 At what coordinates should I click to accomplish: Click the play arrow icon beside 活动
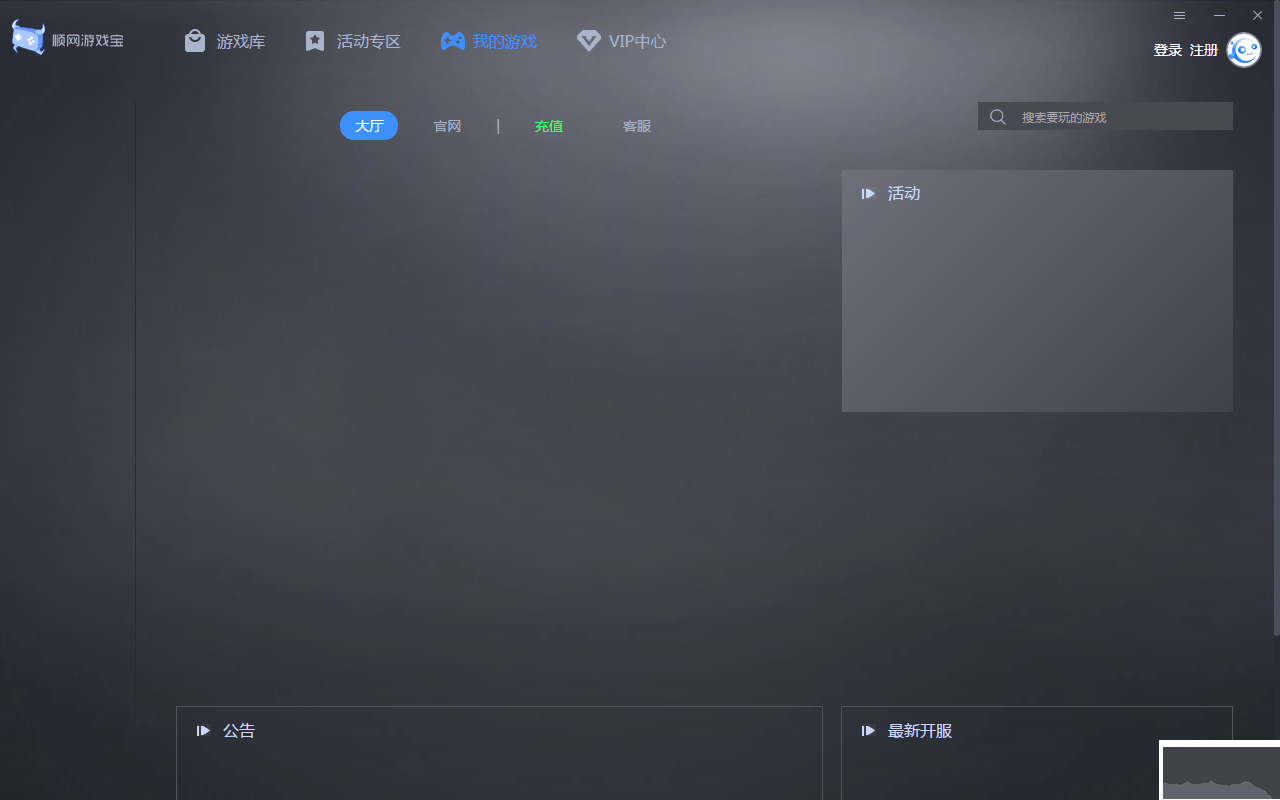867,193
